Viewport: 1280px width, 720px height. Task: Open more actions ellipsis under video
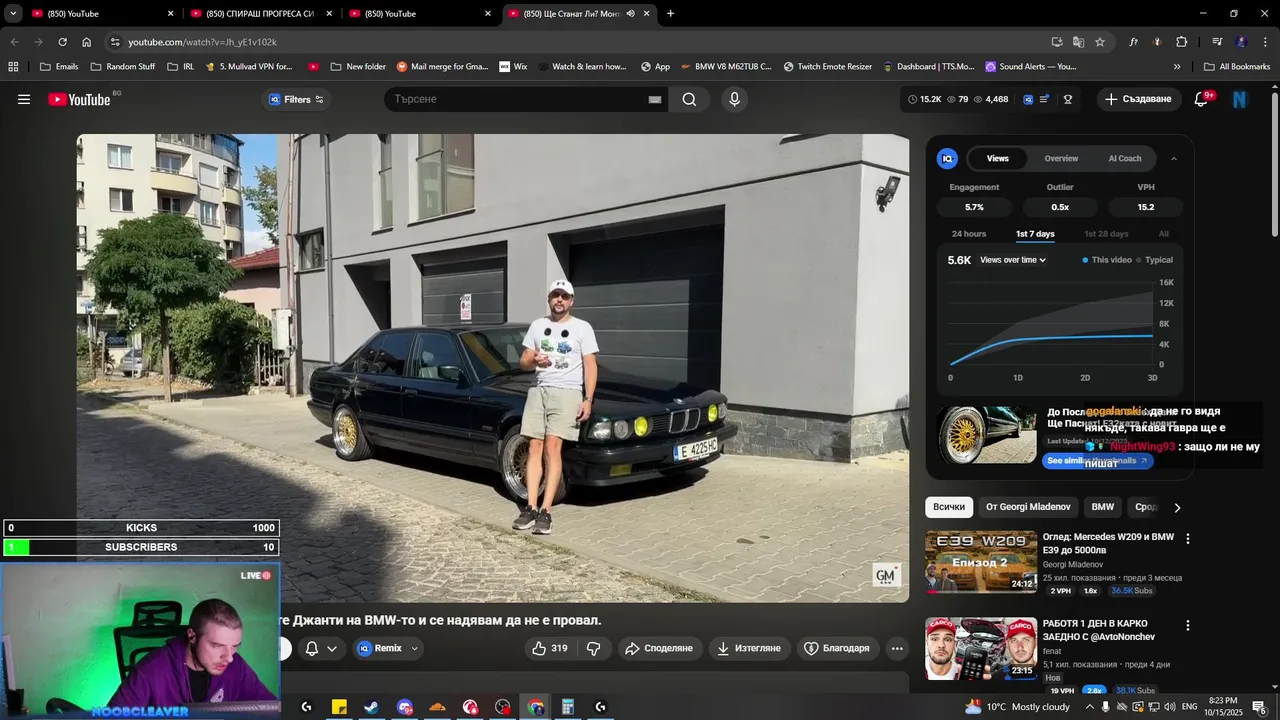point(897,648)
